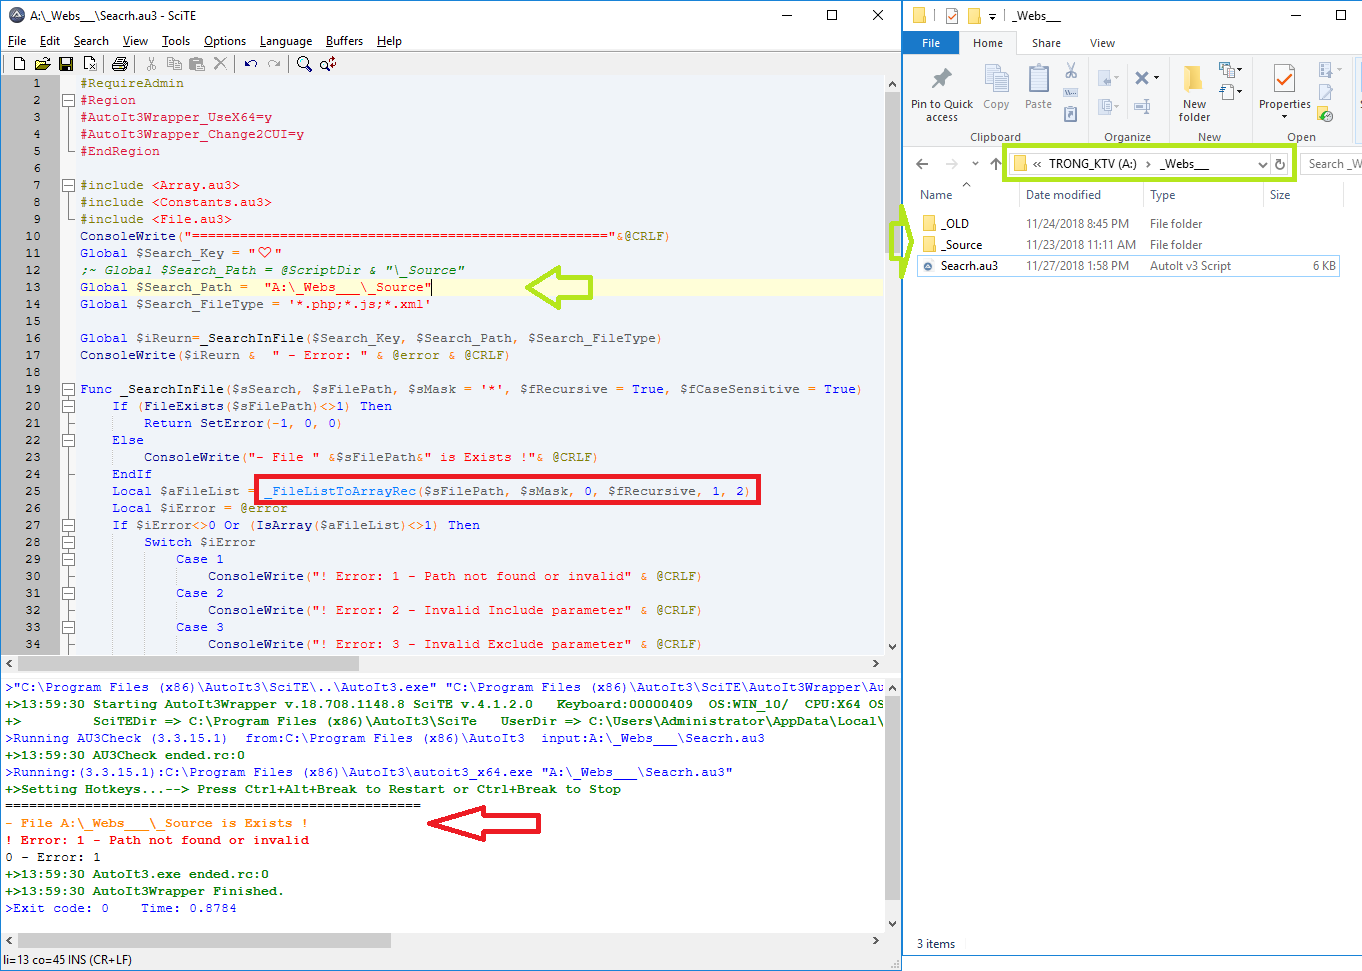1362x971 pixels.
Task: Click the editor vertical scrollbar down arrow
Action: pos(892,647)
